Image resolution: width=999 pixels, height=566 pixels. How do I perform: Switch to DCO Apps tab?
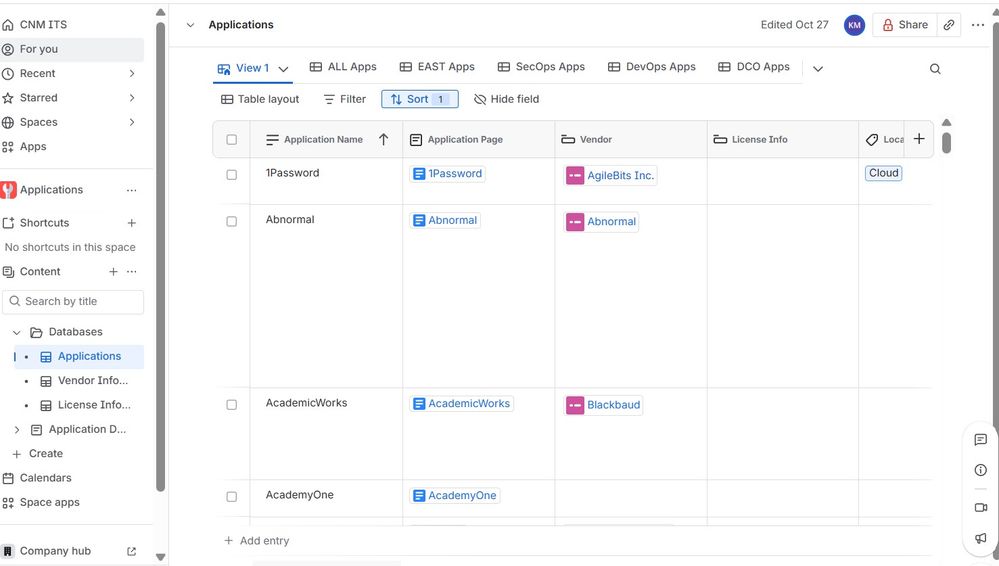tap(754, 67)
